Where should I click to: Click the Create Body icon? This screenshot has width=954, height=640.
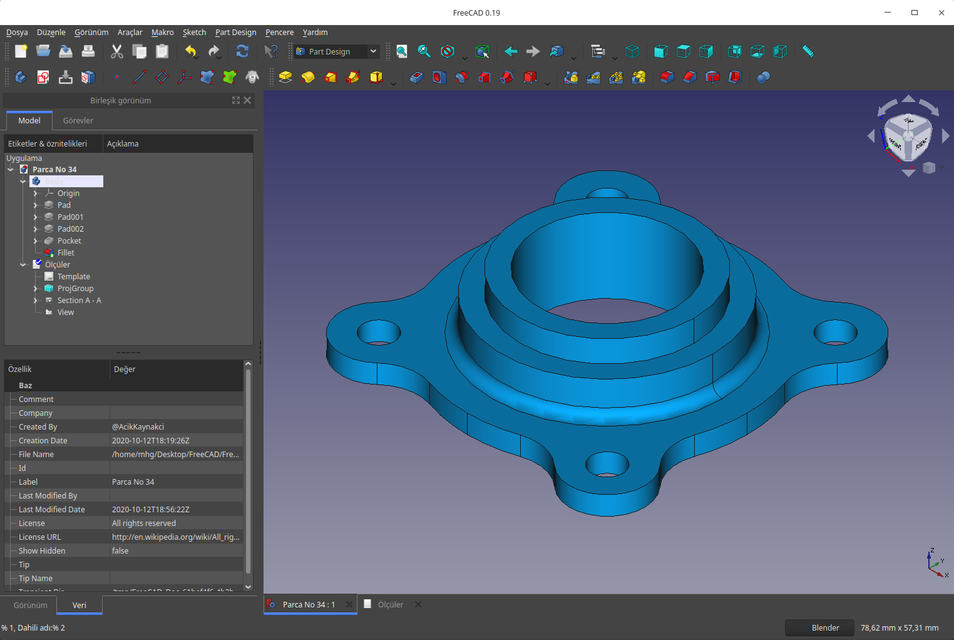pos(19,76)
